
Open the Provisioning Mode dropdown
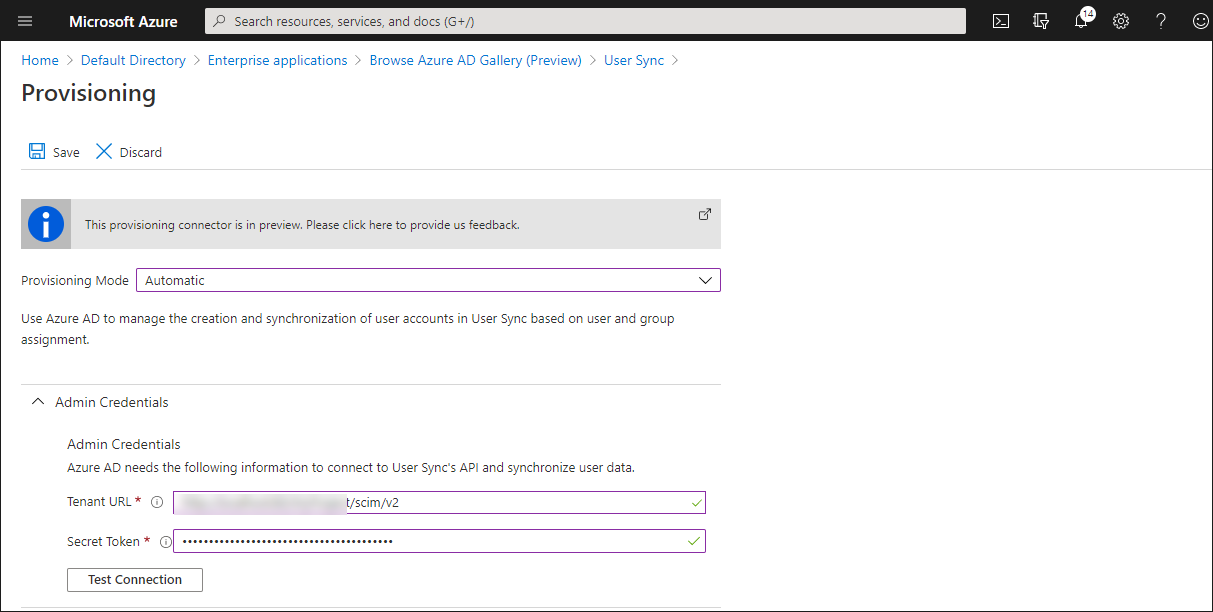[x=428, y=280]
